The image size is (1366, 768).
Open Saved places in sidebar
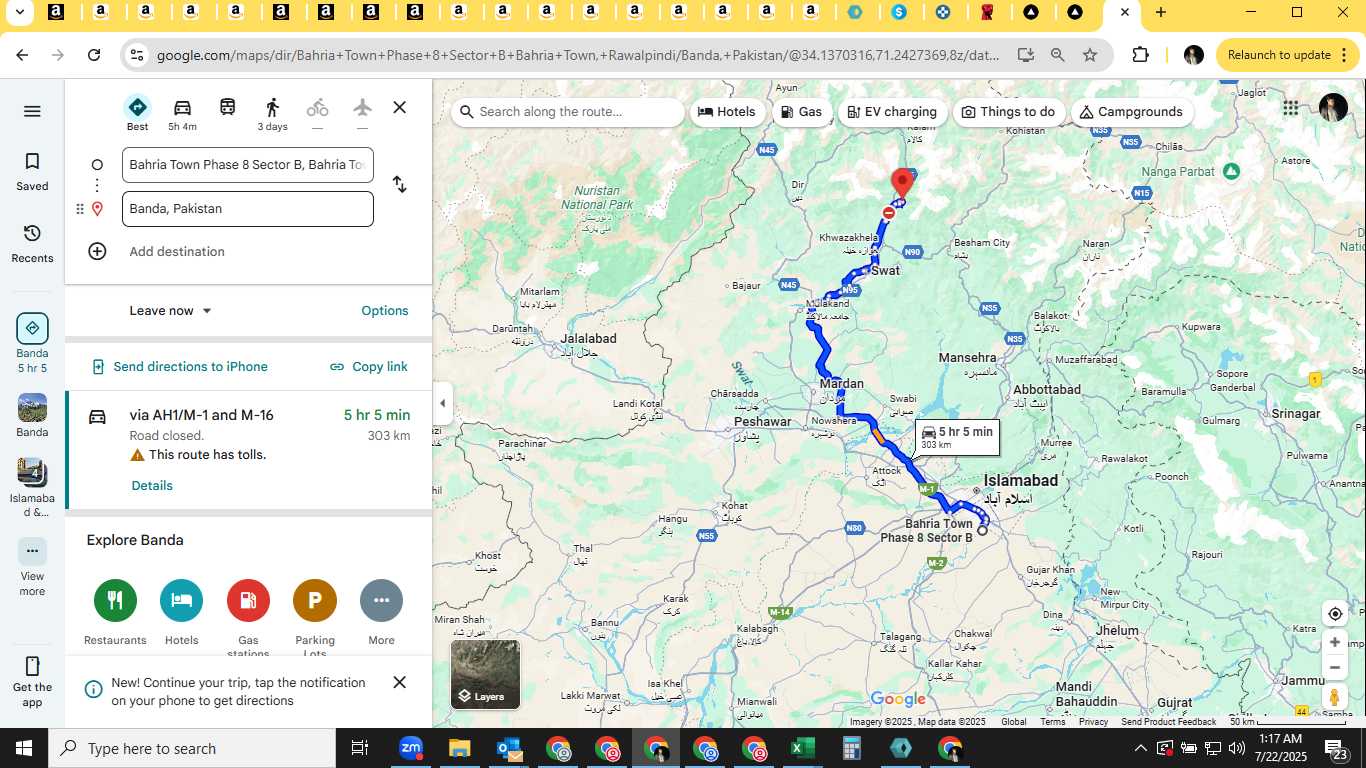pyautogui.click(x=32, y=171)
